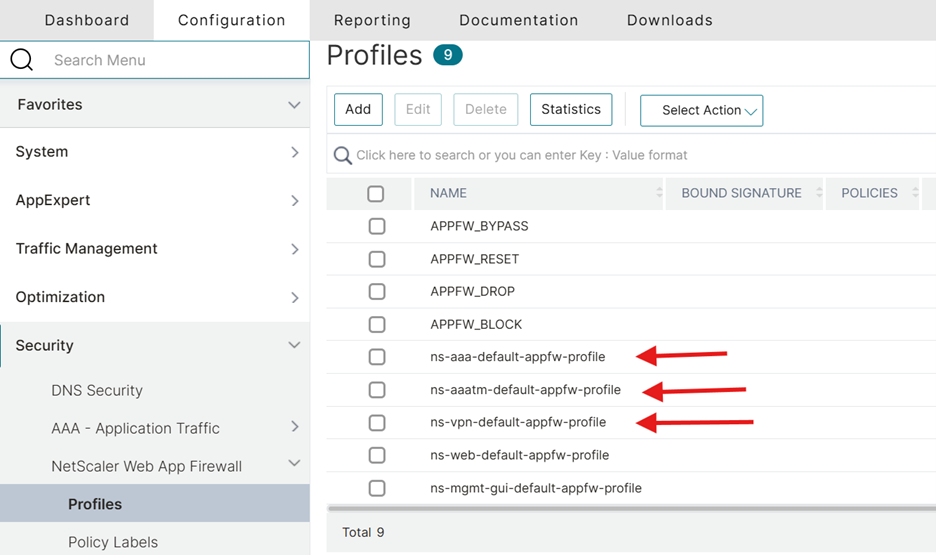
Task: Check the ns-aaa-default-appfw-profile row box
Action: 376,357
